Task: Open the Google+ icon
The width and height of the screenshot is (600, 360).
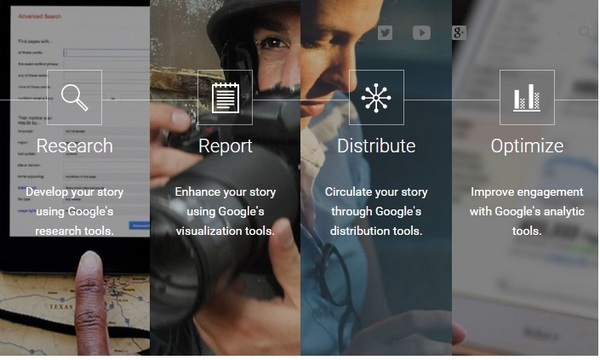Action: [459, 33]
